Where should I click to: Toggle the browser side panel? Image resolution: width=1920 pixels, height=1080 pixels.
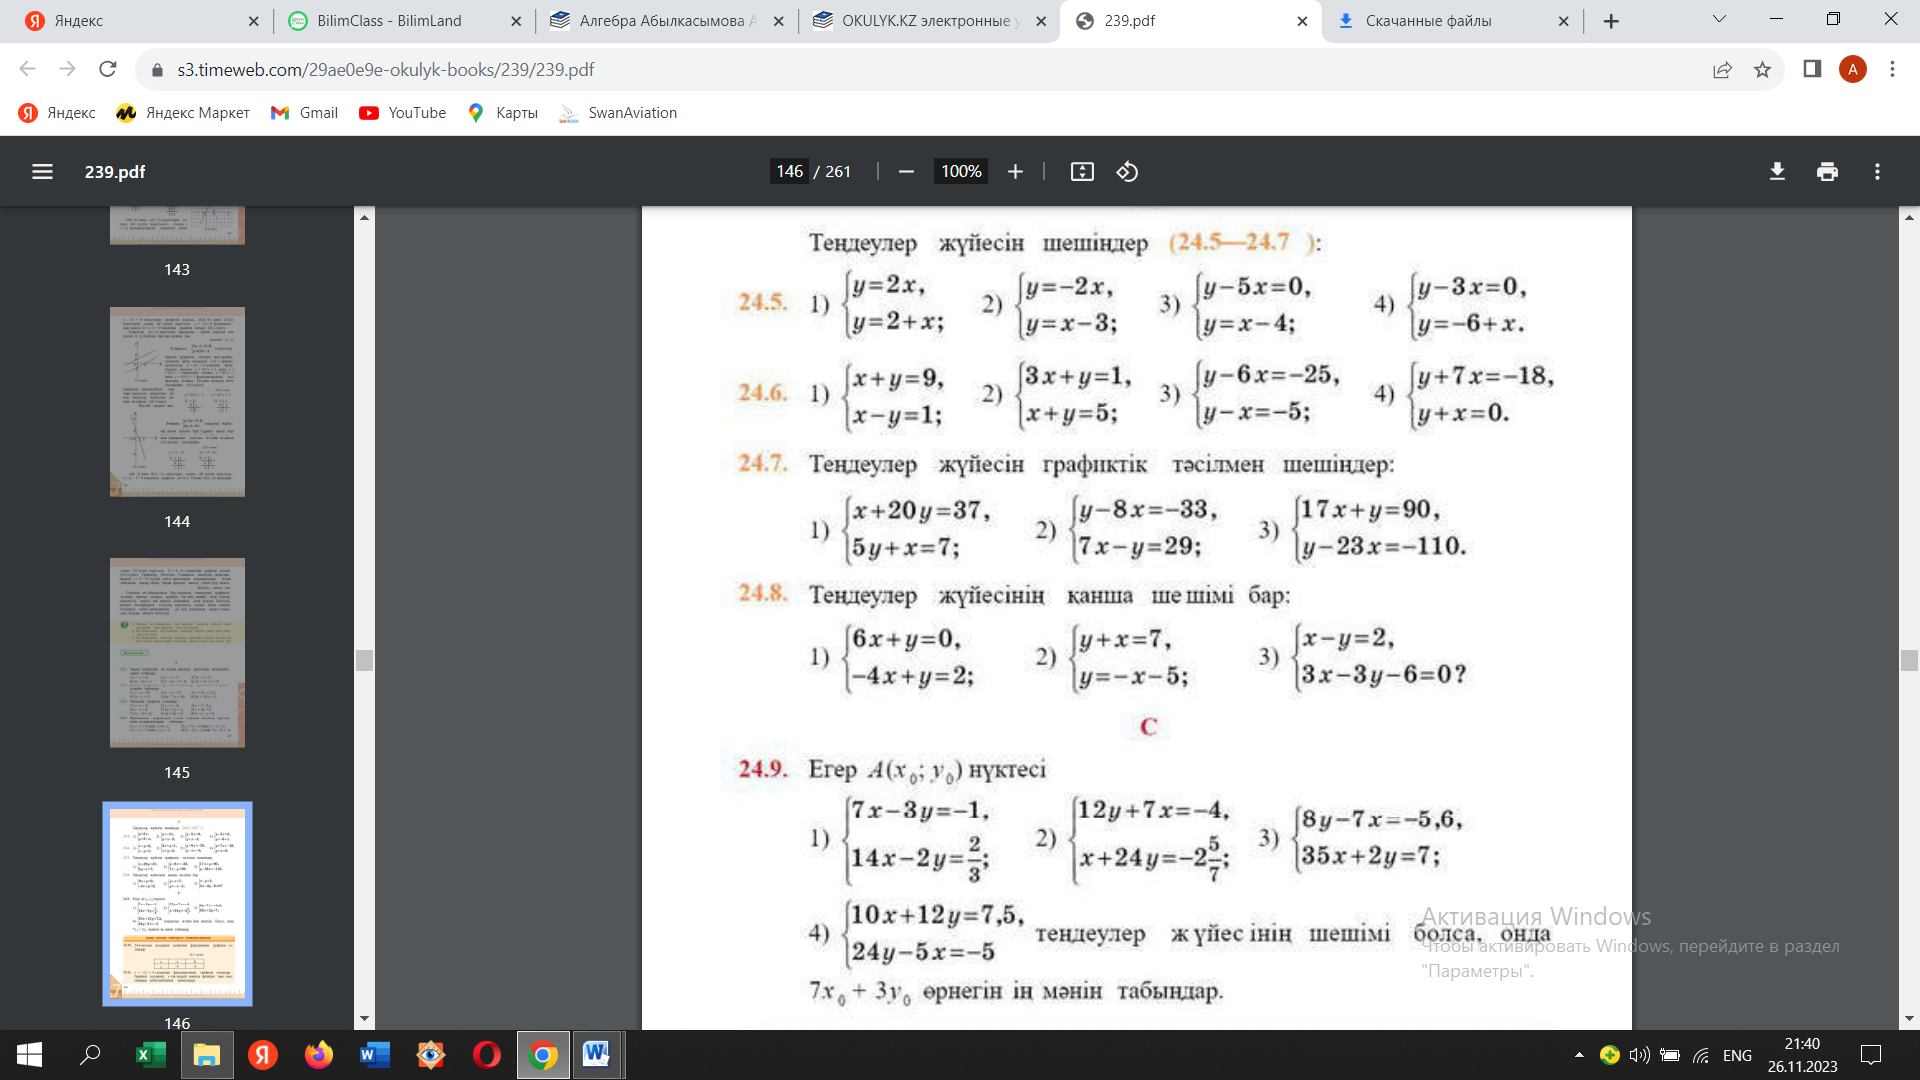coord(1812,69)
